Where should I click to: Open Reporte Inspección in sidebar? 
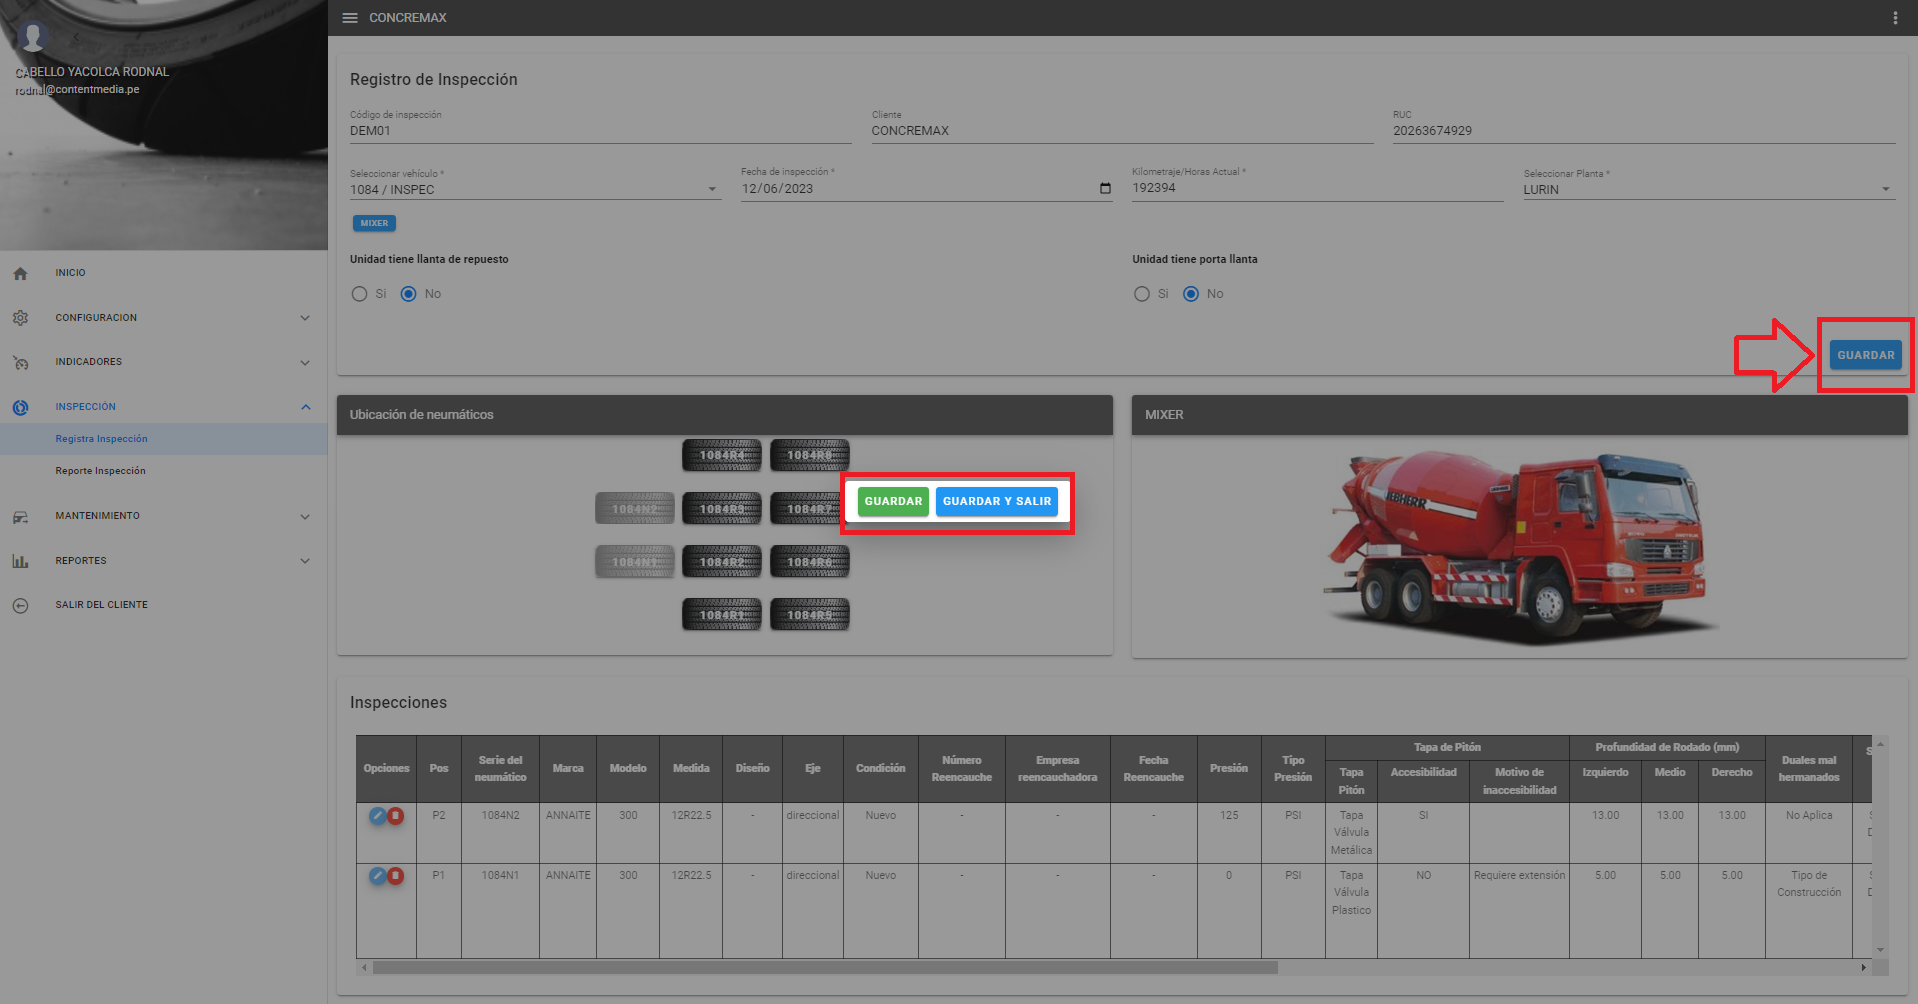click(100, 471)
